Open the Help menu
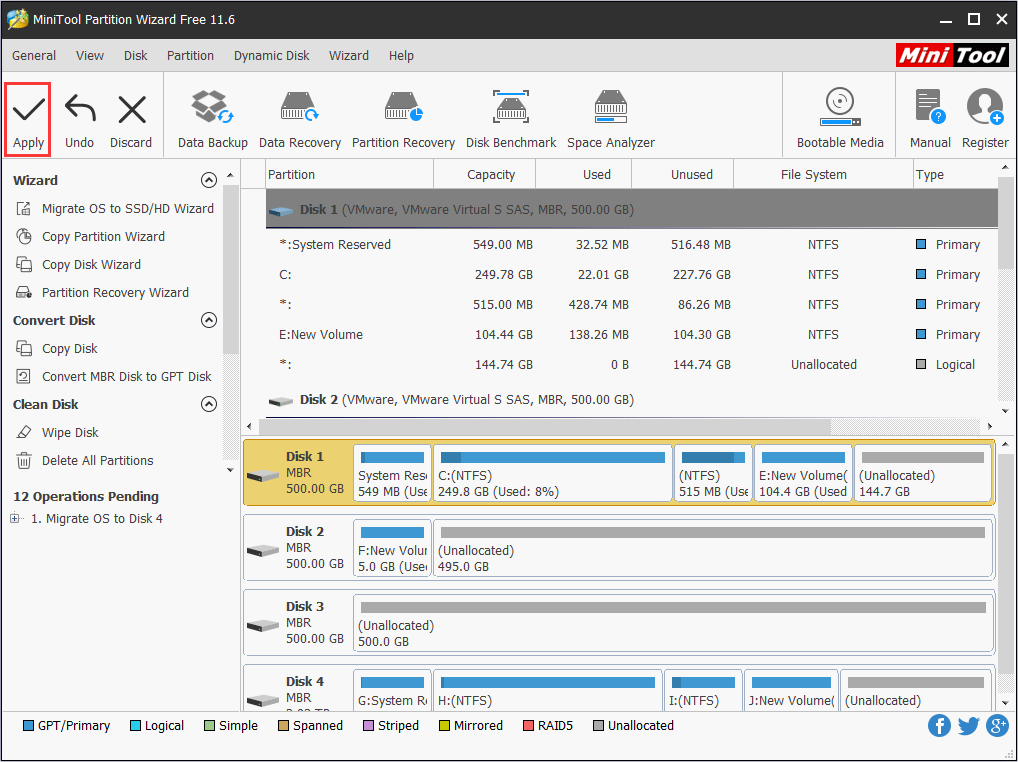The width and height of the screenshot is (1018, 762). pos(401,56)
